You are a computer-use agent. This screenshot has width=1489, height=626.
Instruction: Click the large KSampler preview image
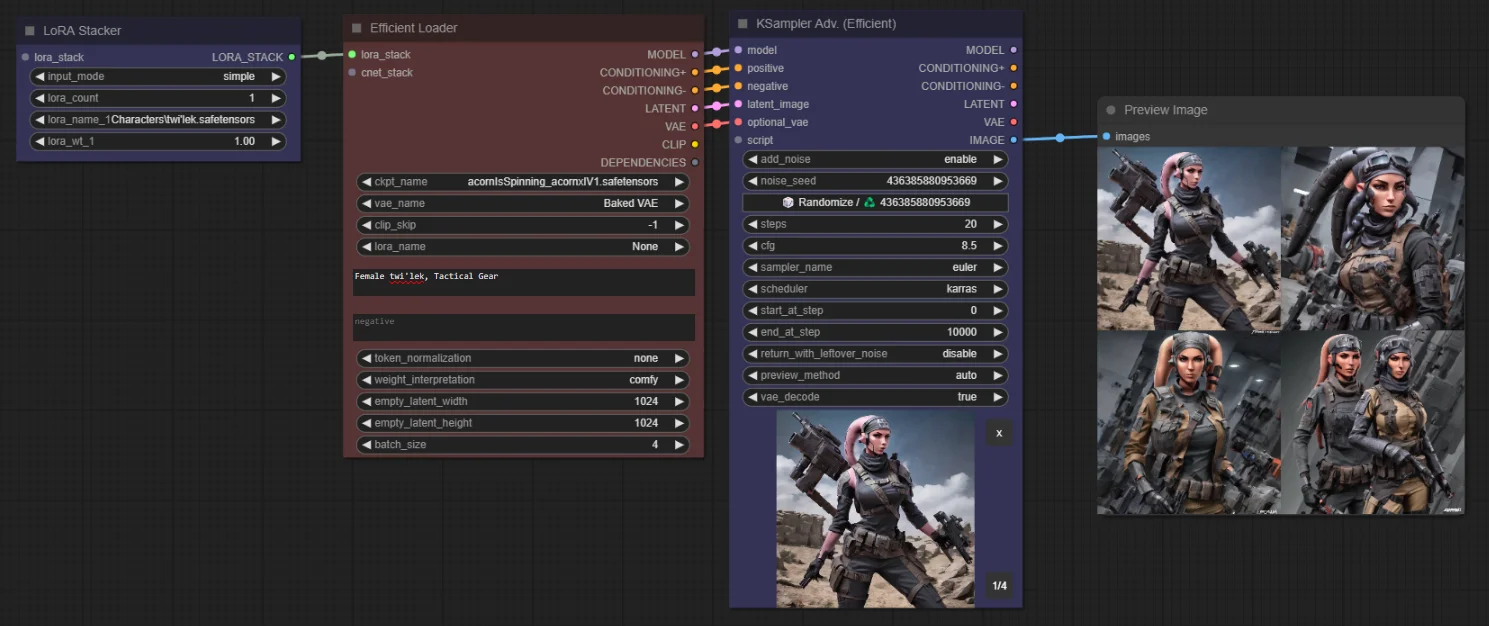pyautogui.click(x=876, y=509)
